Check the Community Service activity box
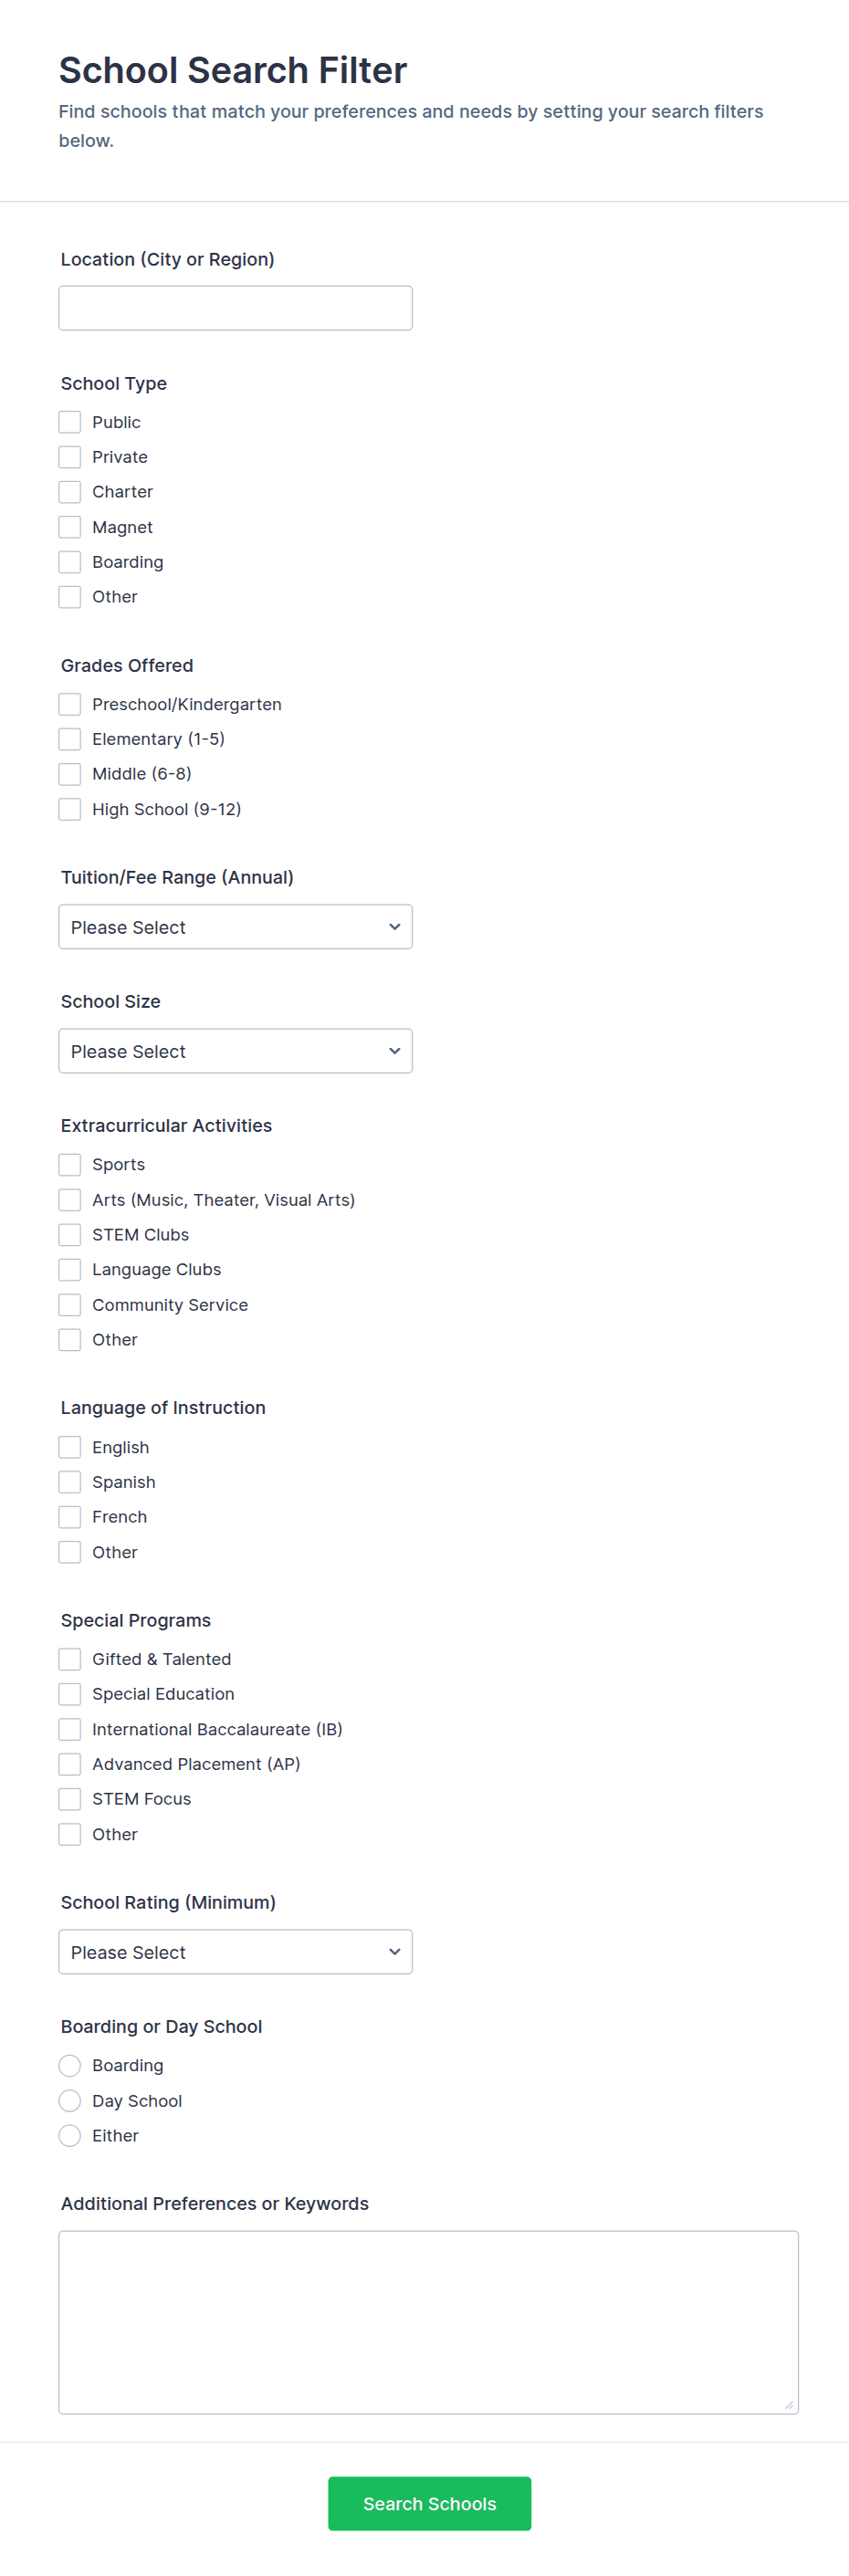This screenshot has height=2576, width=849. point(70,1304)
